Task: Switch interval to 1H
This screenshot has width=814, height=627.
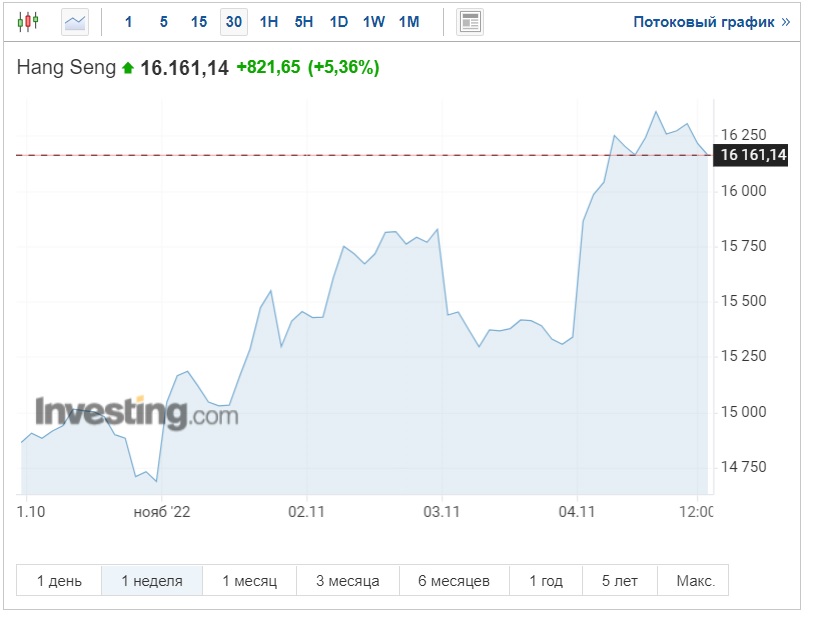Action: [x=269, y=21]
